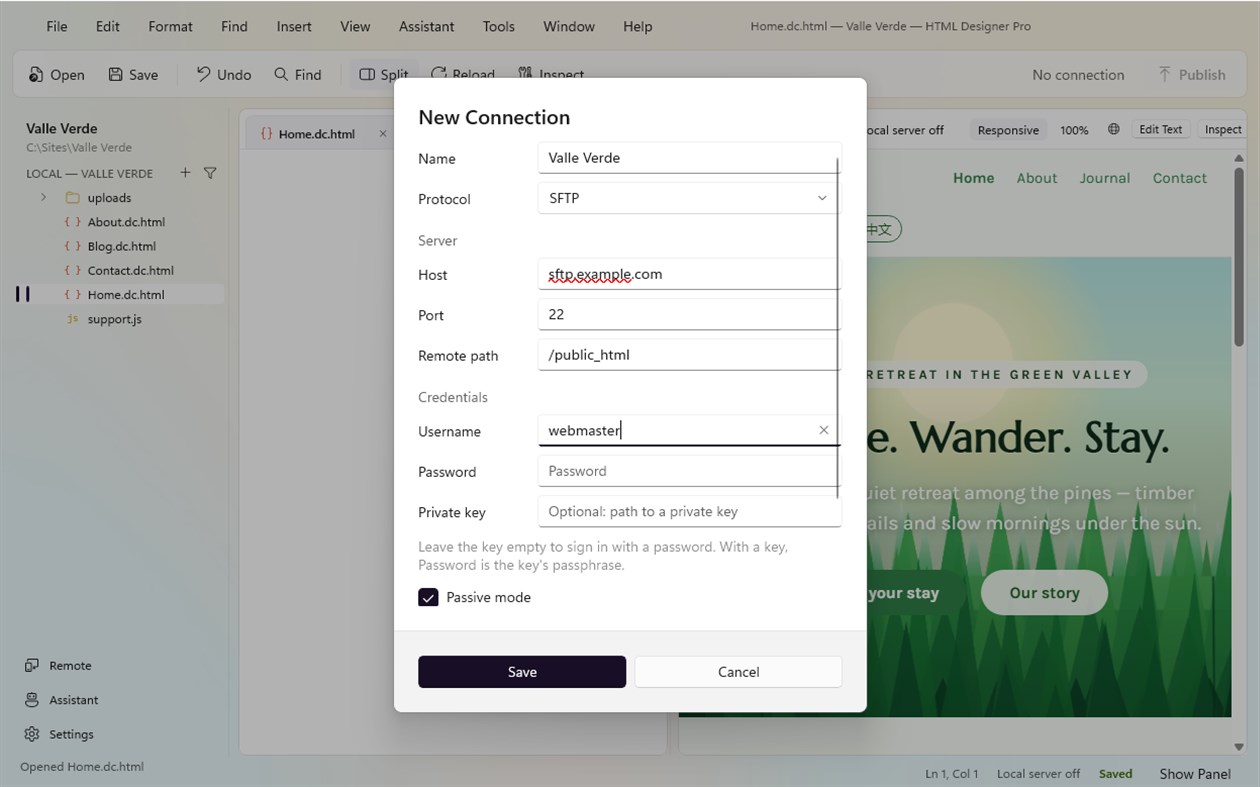Click Contact link in preview nav

[1180, 178]
